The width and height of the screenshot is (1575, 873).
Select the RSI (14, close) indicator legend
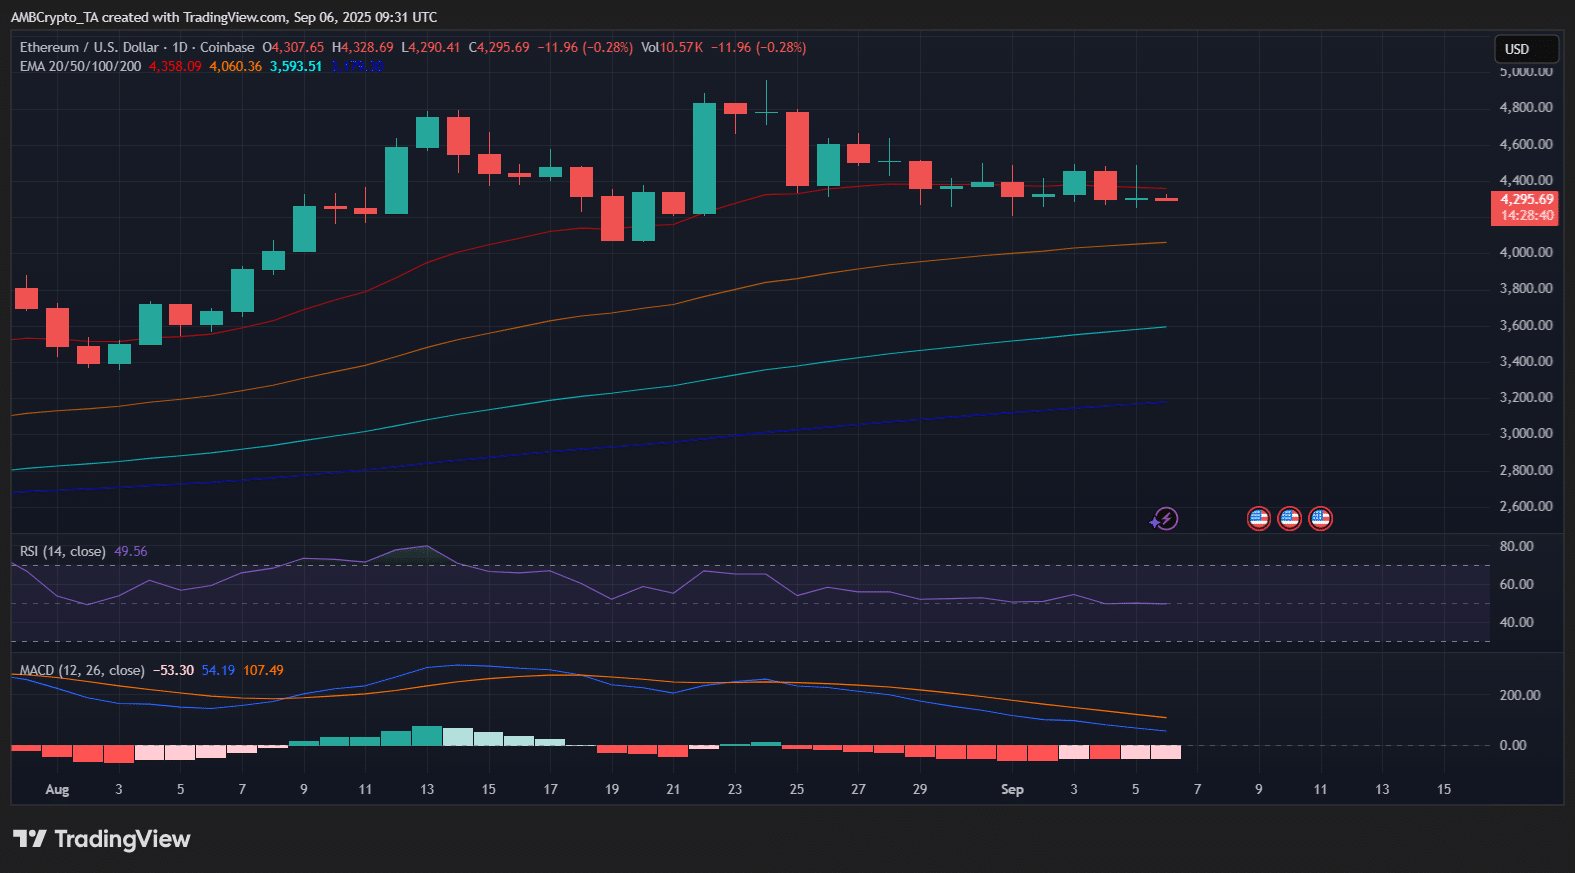point(62,551)
